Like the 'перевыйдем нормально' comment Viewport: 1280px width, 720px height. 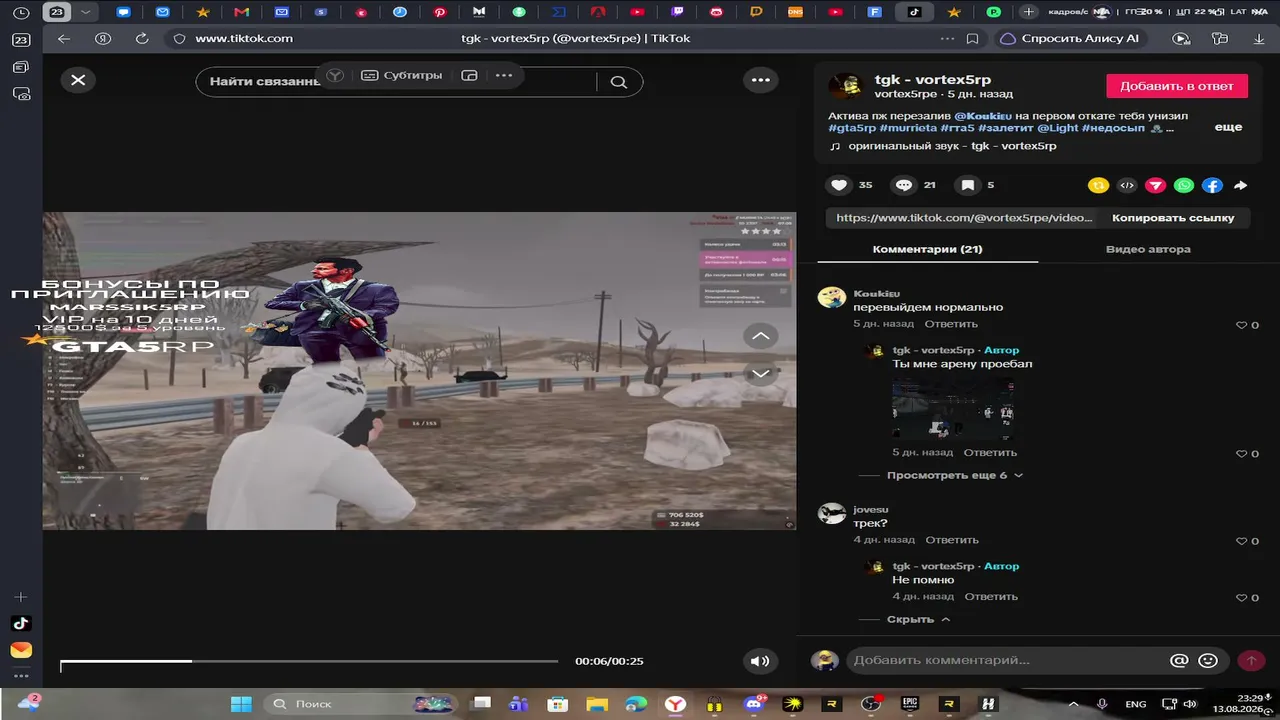point(1242,325)
